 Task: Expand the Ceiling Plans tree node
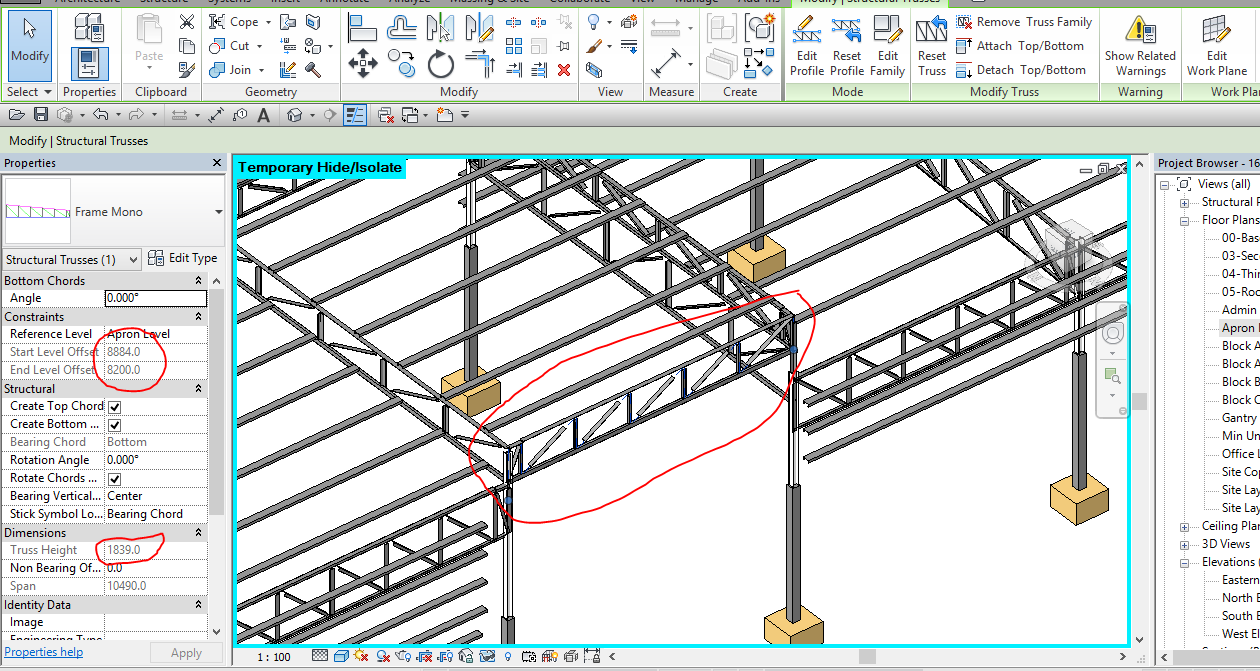[1184, 526]
